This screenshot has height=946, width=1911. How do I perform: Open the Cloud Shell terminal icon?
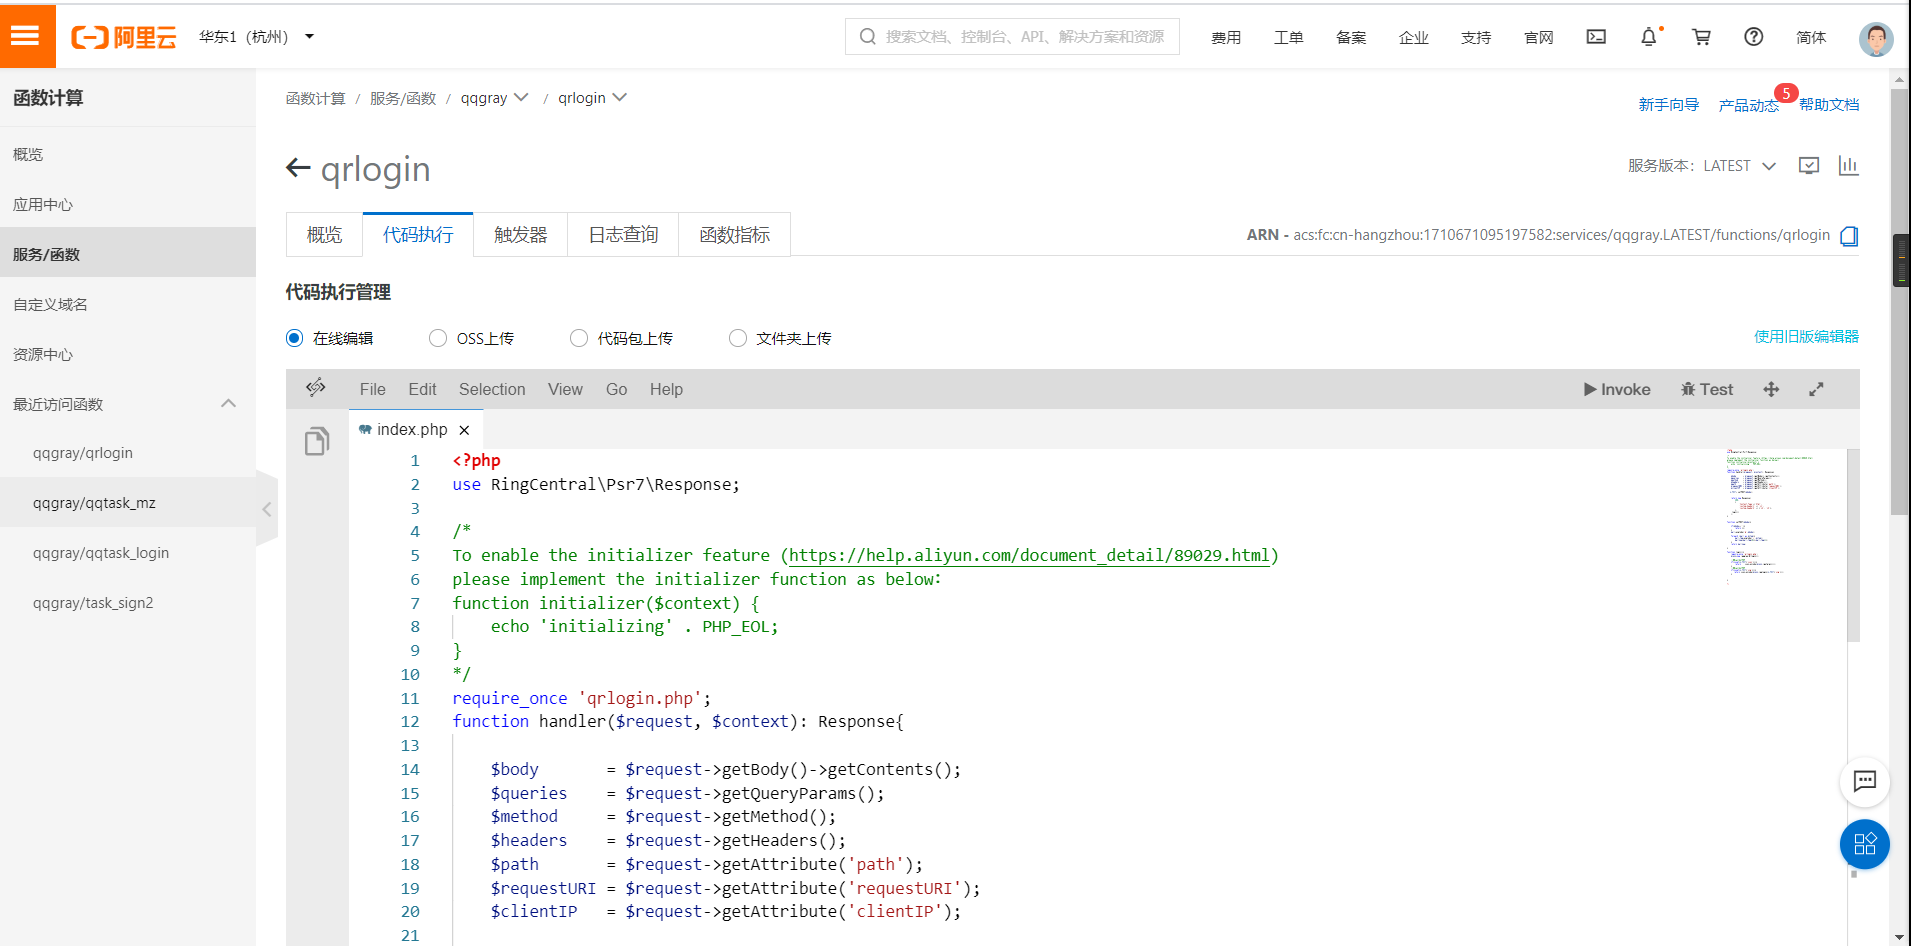1596,37
